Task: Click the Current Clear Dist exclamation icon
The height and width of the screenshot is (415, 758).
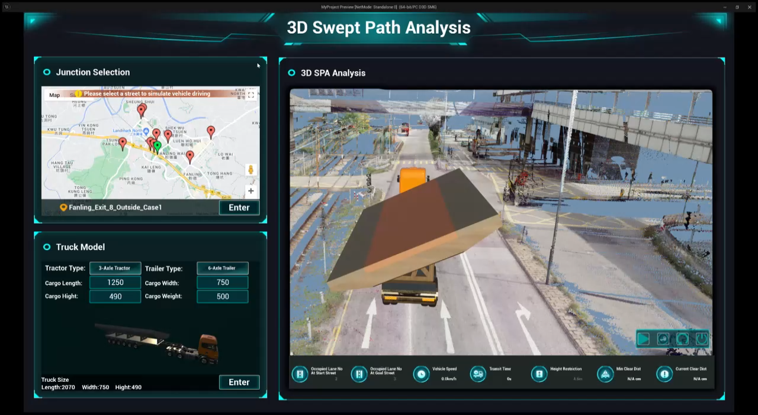Action: [664, 374]
